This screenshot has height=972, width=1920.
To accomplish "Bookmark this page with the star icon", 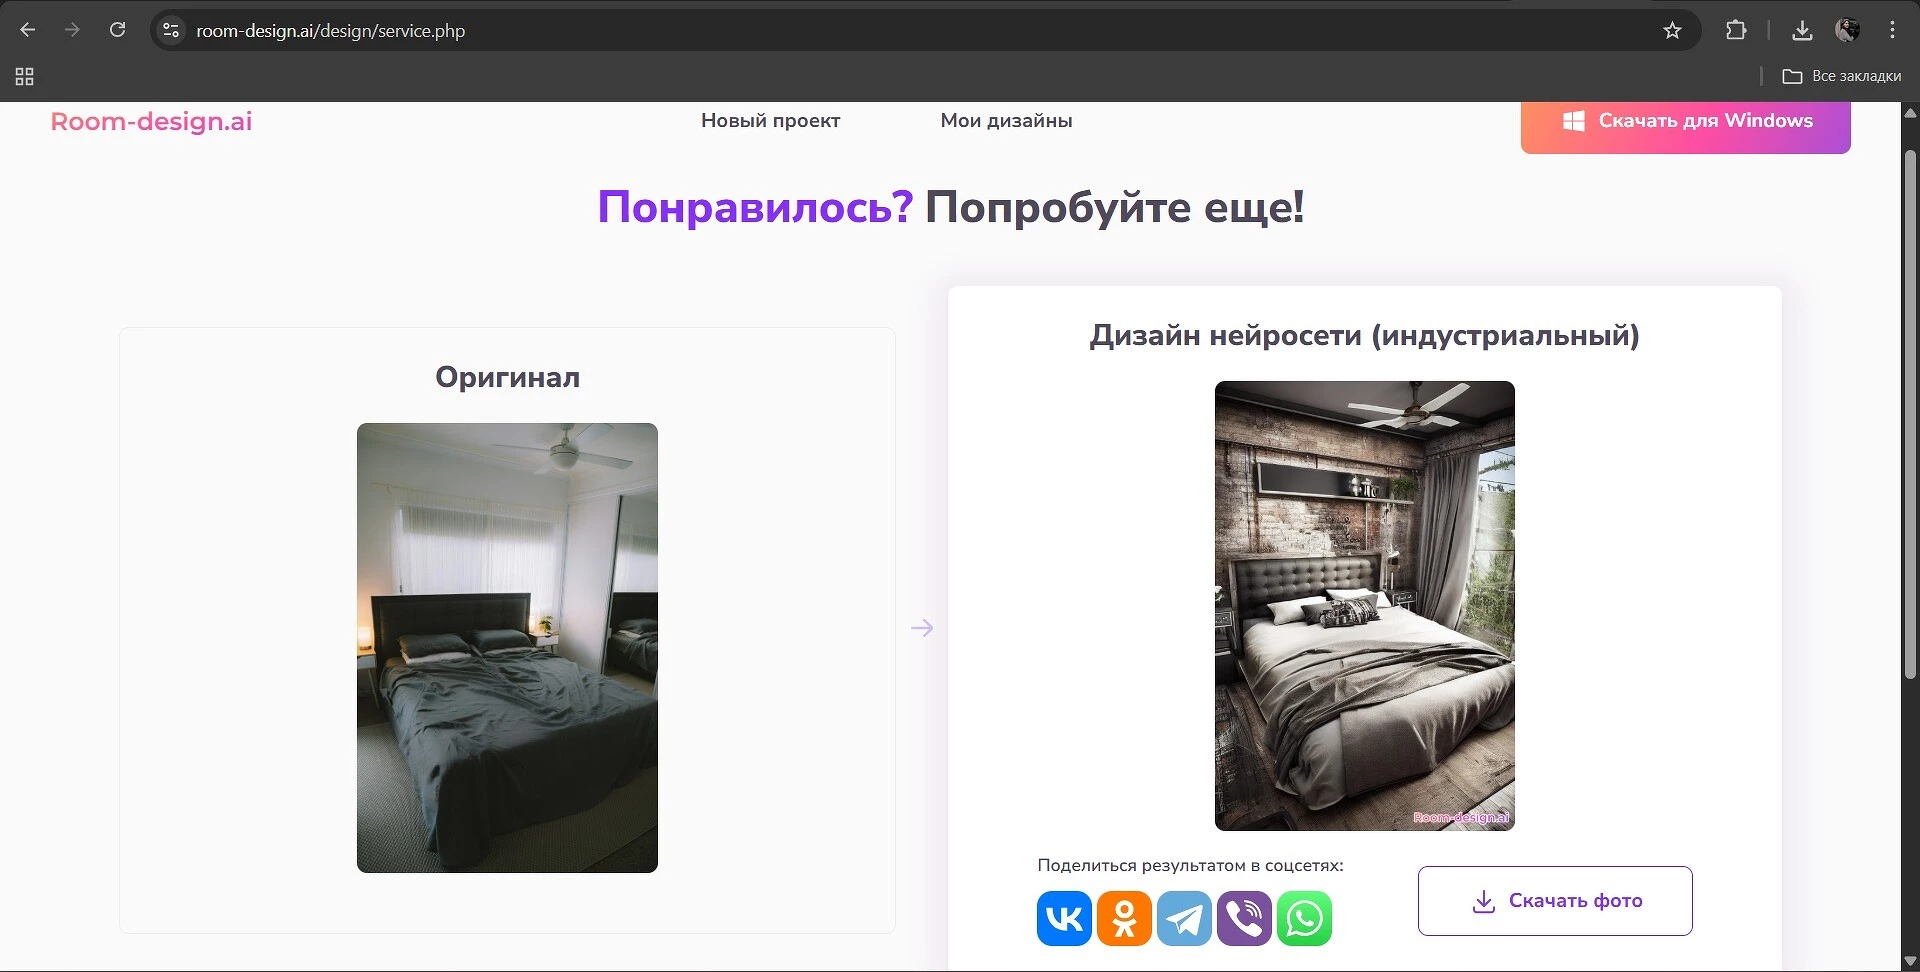I will [x=1672, y=30].
